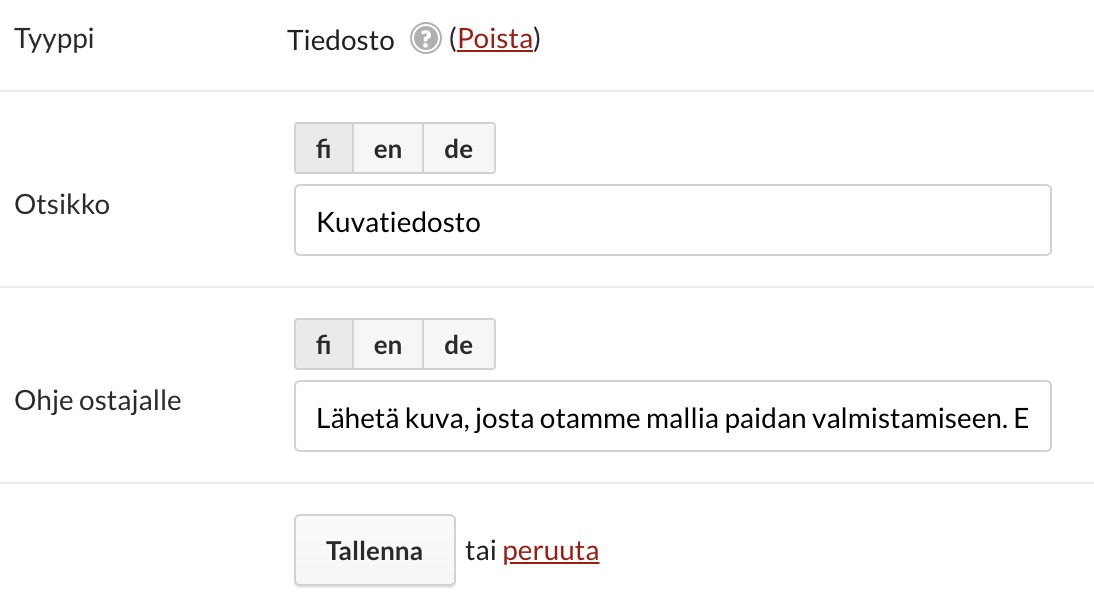This screenshot has width=1094, height=598.
Task: Select the fi tab for Otsikko
Action: (324, 148)
